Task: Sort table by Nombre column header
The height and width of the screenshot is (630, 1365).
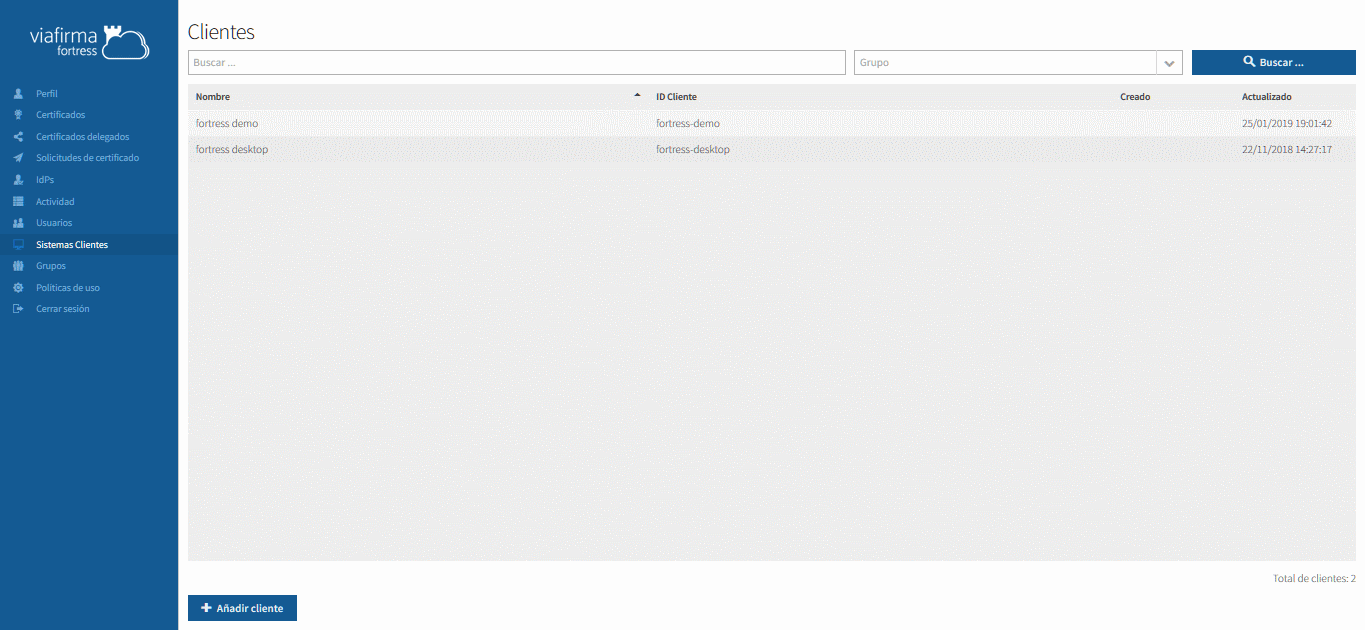Action: 213,97
